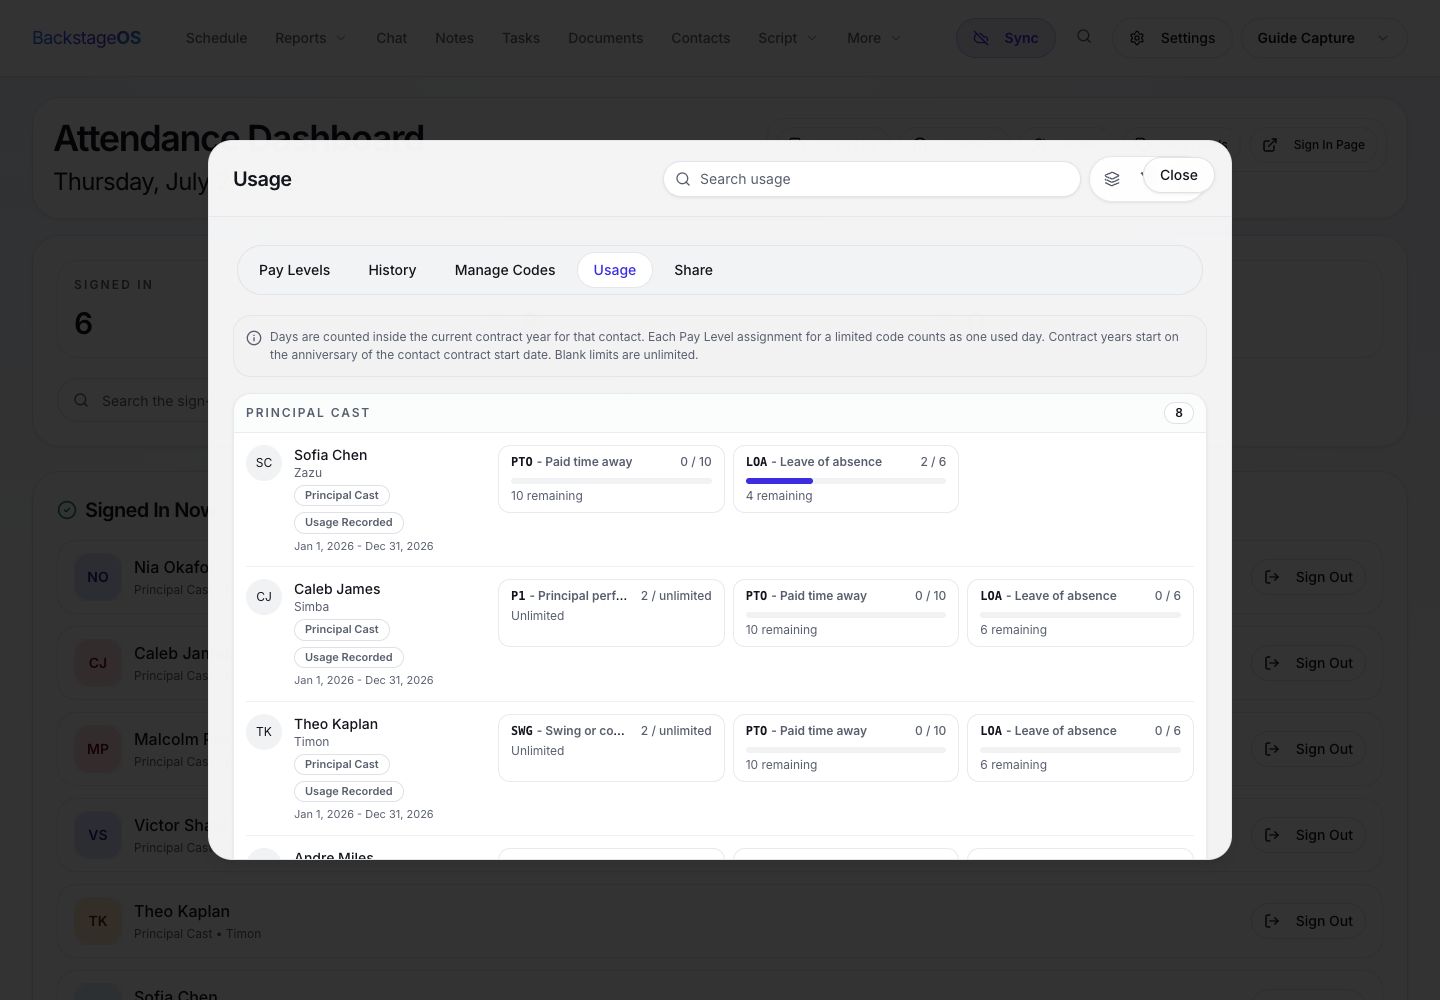Open Chat in top navigation
Screen dimensions: 1440x1000
pyautogui.click(x=391, y=38)
